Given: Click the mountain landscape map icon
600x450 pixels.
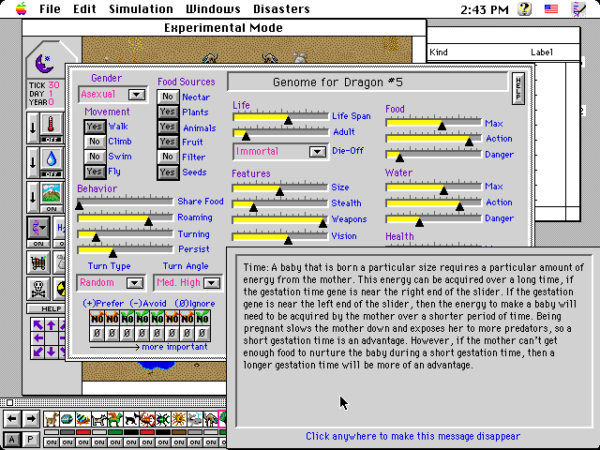Looking at the screenshot, I should pyautogui.click(x=51, y=193).
